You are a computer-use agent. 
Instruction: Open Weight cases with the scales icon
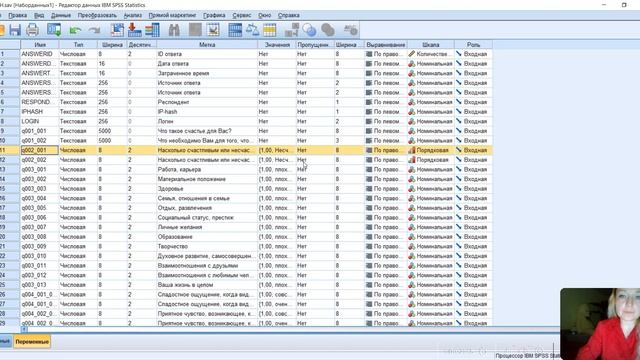tap(252, 30)
